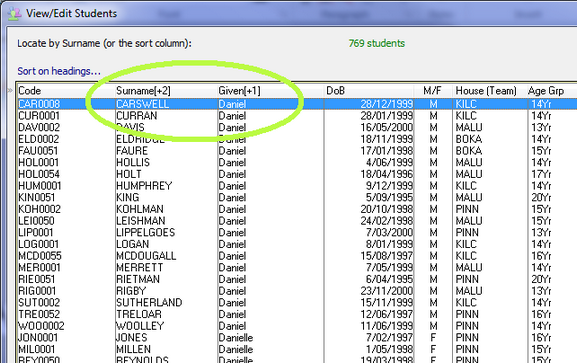
Task: Click the date of birth 16/05/2000
Action: 387,128
